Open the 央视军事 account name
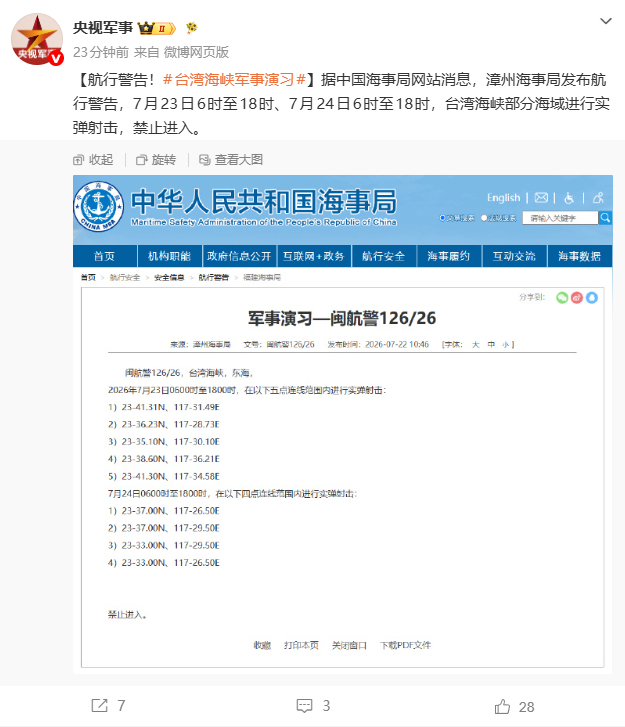The height and width of the screenshot is (727, 625). pos(103,28)
